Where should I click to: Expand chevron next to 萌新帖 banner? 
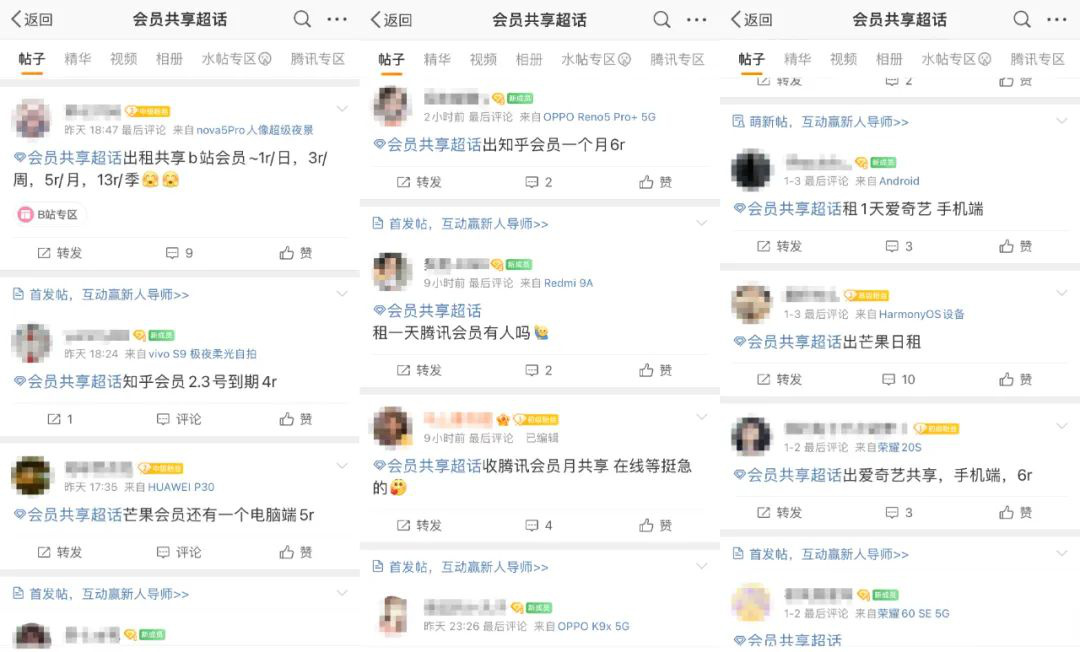point(1061,120)
